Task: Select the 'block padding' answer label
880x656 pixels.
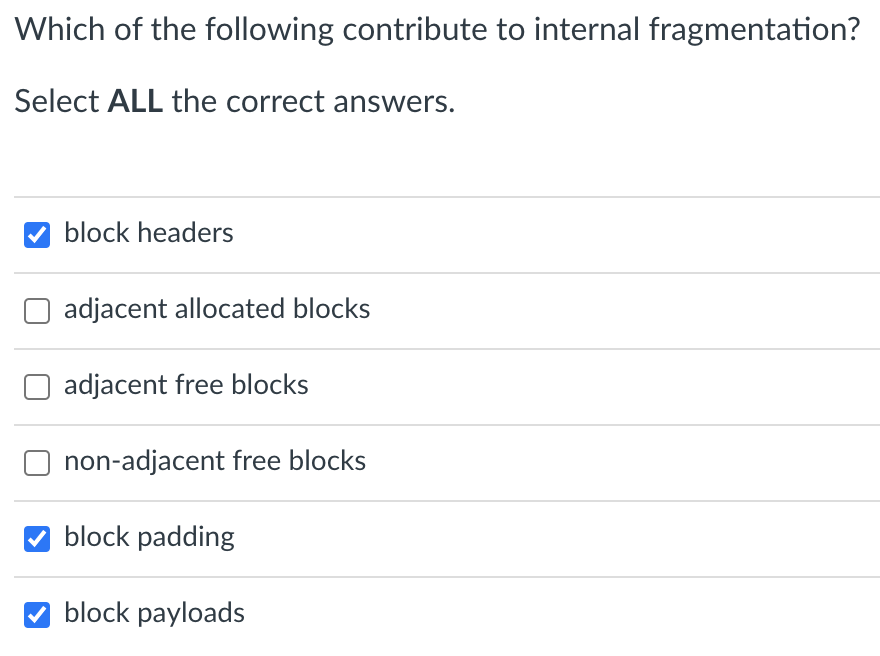Action: click(148, 538)
